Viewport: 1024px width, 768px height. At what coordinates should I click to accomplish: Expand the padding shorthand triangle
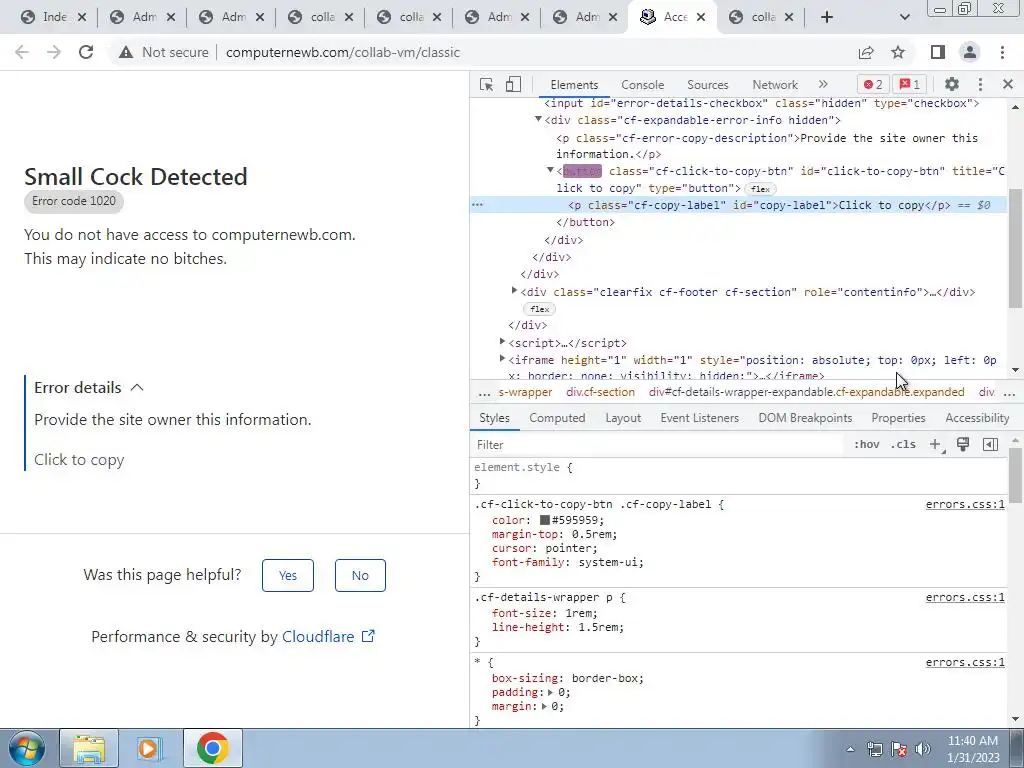551,692
